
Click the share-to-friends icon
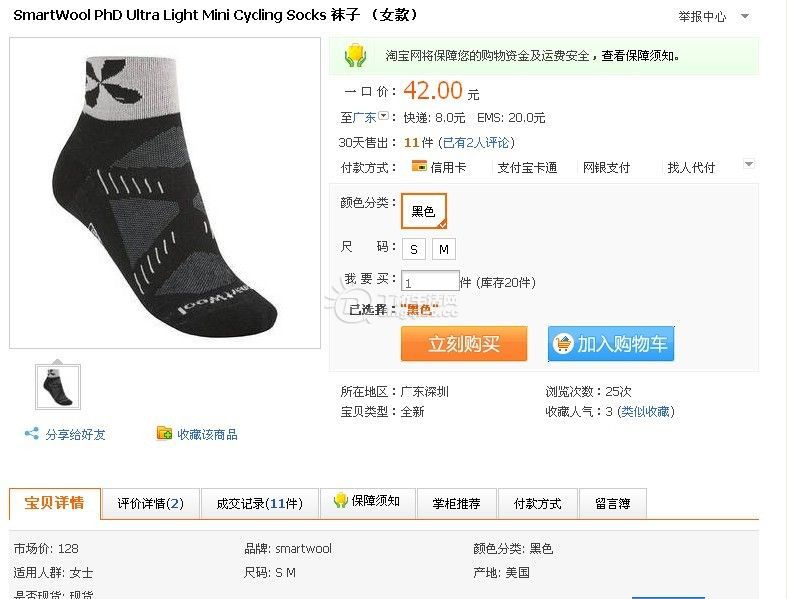point(32,433)
